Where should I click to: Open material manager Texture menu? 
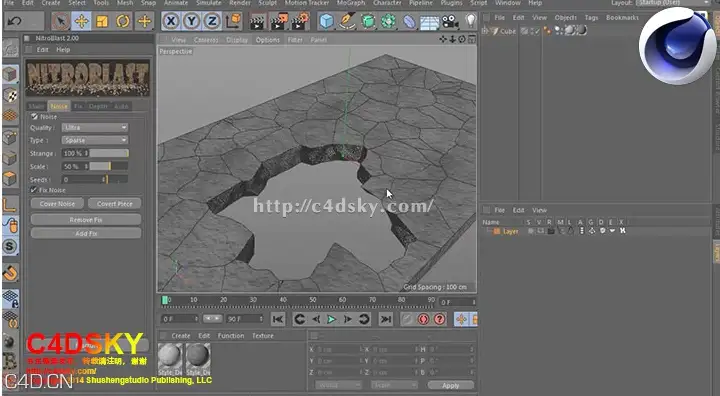(x=263, y=336)
